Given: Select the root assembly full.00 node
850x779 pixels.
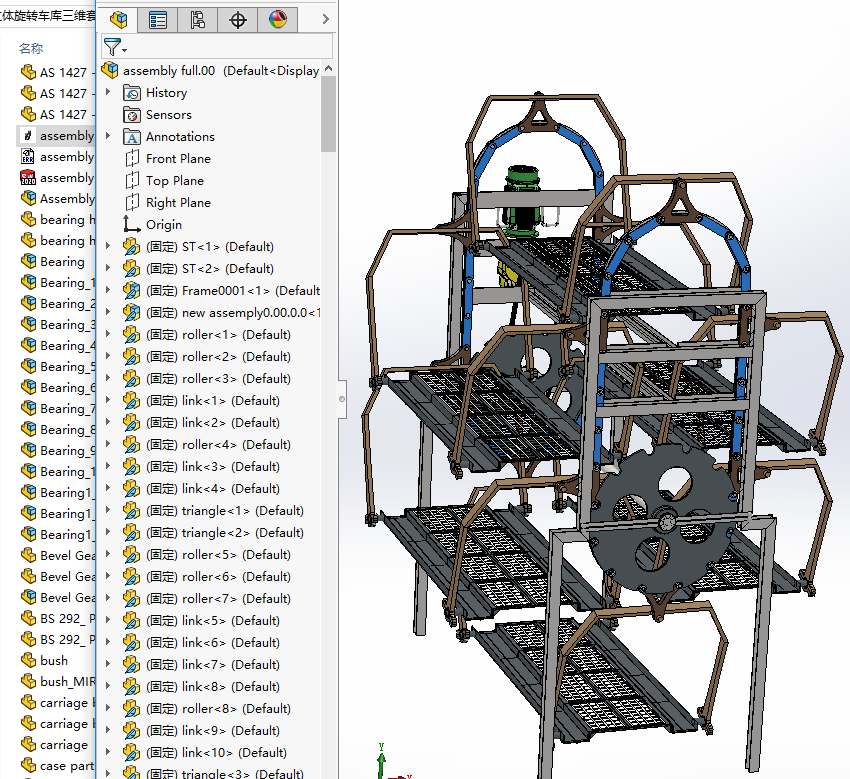Looking at the screenshot, I should 168,71.
